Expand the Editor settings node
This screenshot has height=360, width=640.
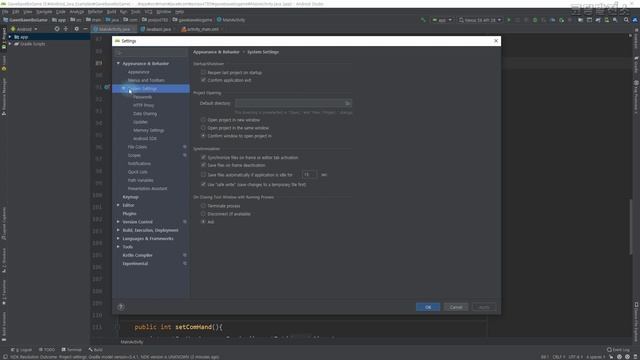tap(118, 205)
